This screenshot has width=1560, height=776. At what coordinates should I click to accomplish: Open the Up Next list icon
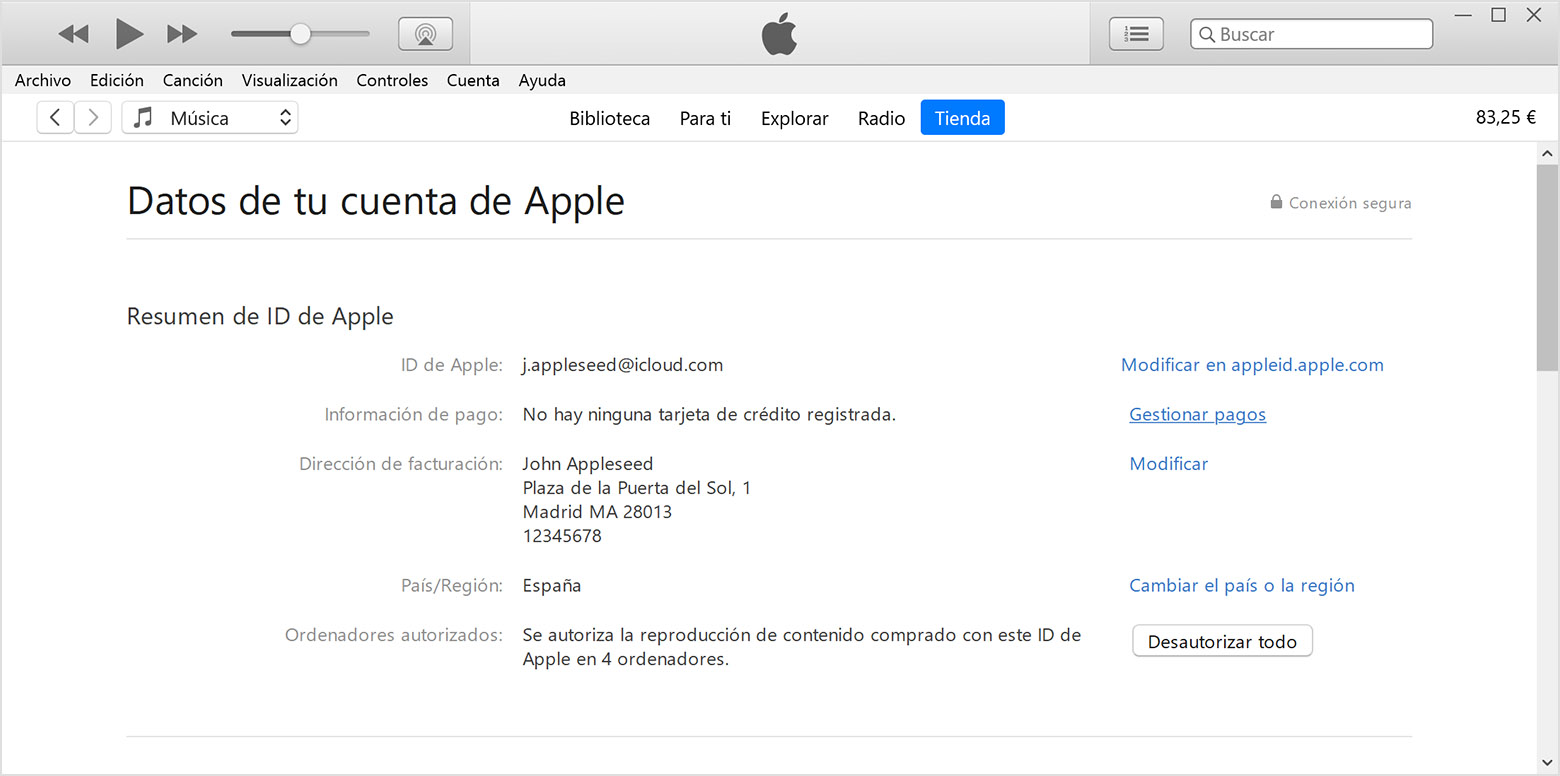[x=1136, y=34]
